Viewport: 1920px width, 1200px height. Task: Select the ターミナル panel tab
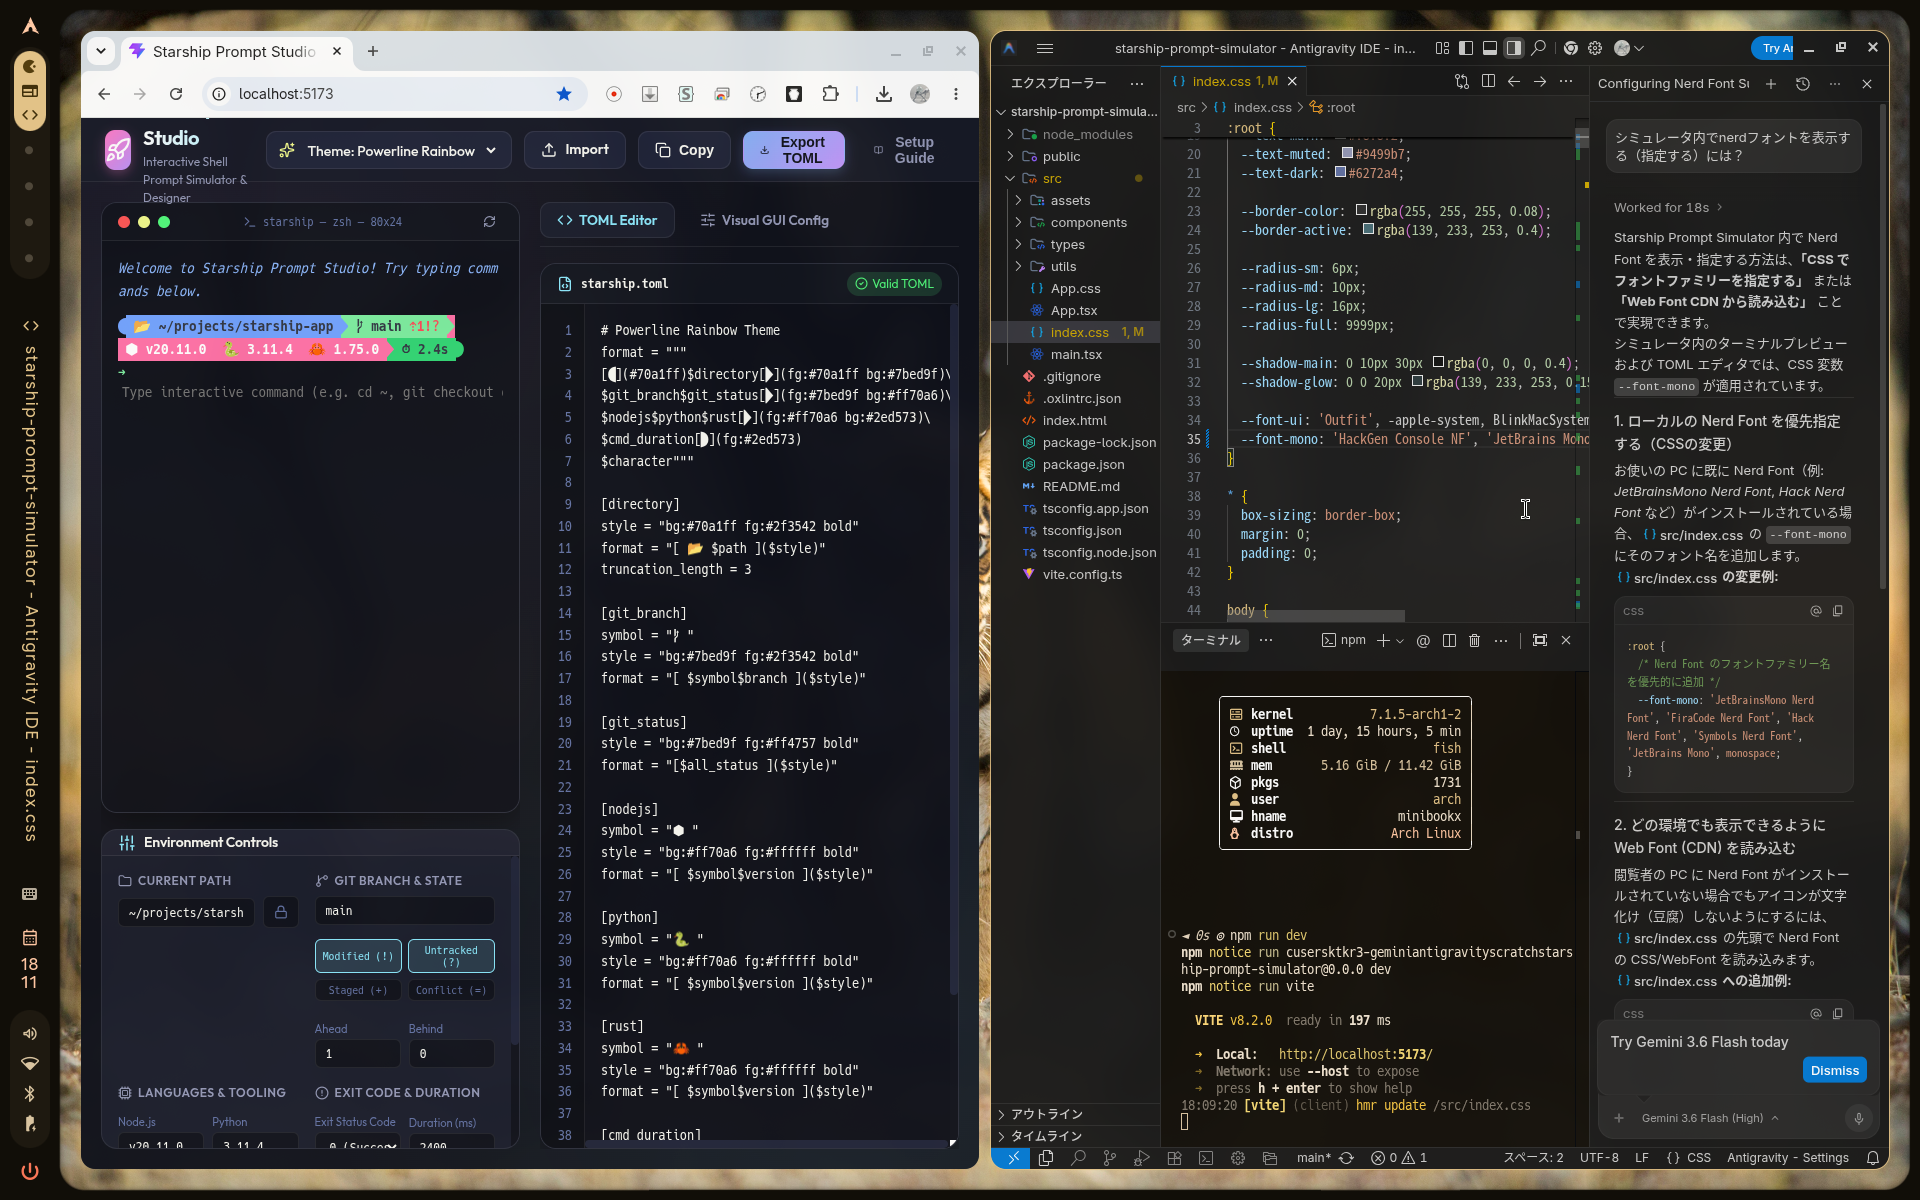pos(1210,640)
